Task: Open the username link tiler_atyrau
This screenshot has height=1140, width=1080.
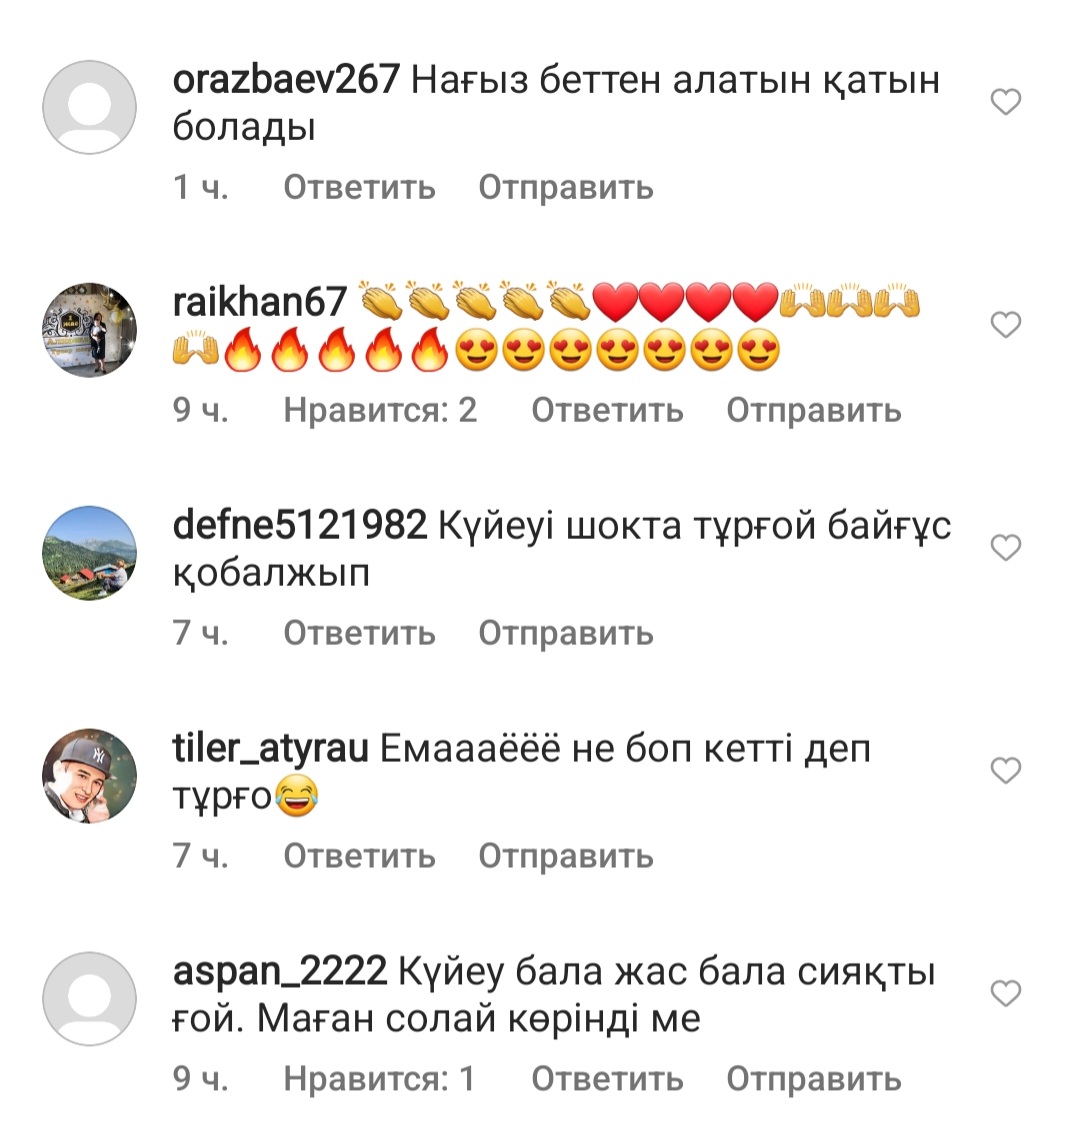Action: click(271, 750)
